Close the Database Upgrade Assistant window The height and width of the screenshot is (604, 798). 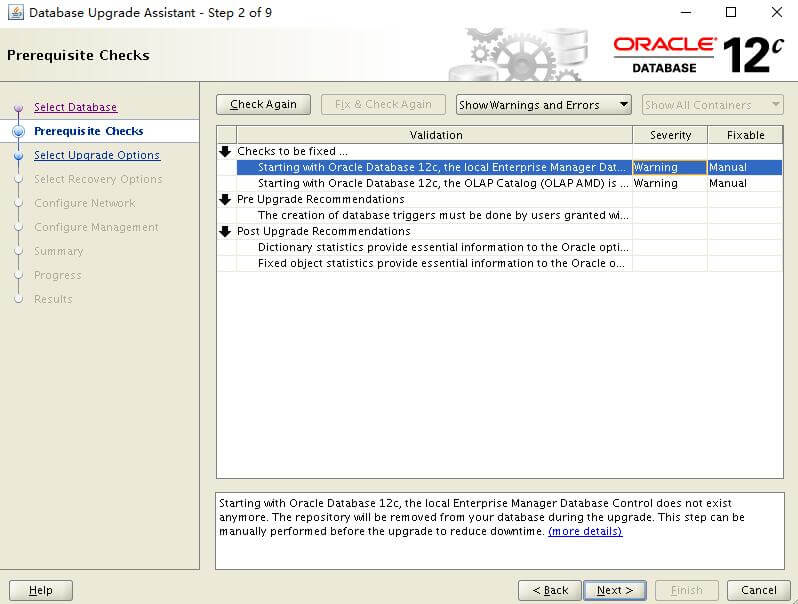pyautogui.click(x=777, y=12)
